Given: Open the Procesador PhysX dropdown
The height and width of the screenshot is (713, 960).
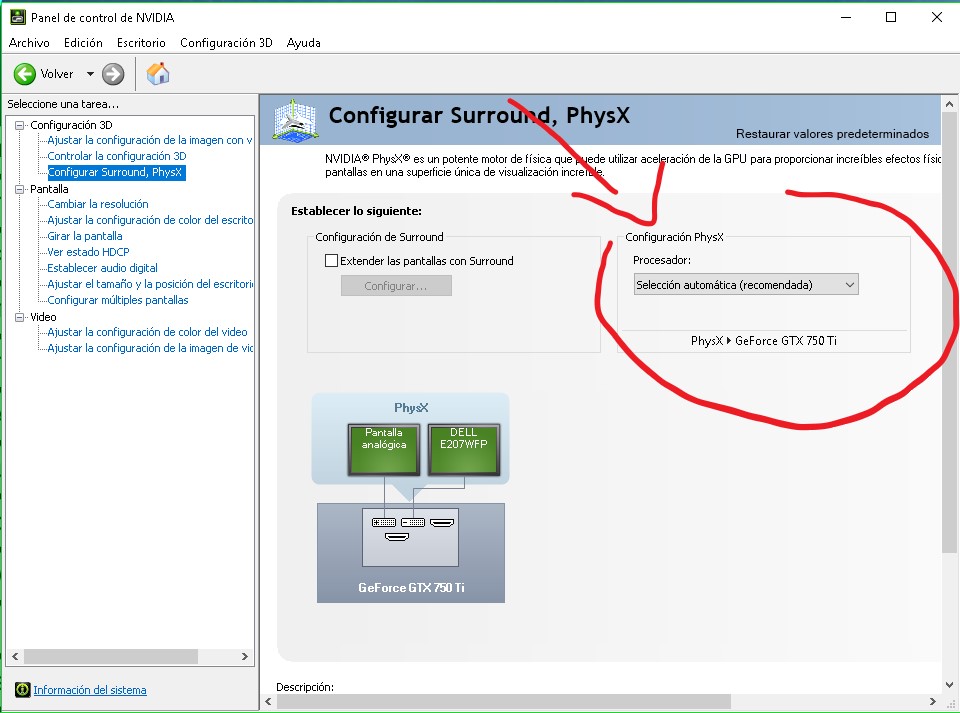Looking at the screenshot, I should click(x=746, y=285).
